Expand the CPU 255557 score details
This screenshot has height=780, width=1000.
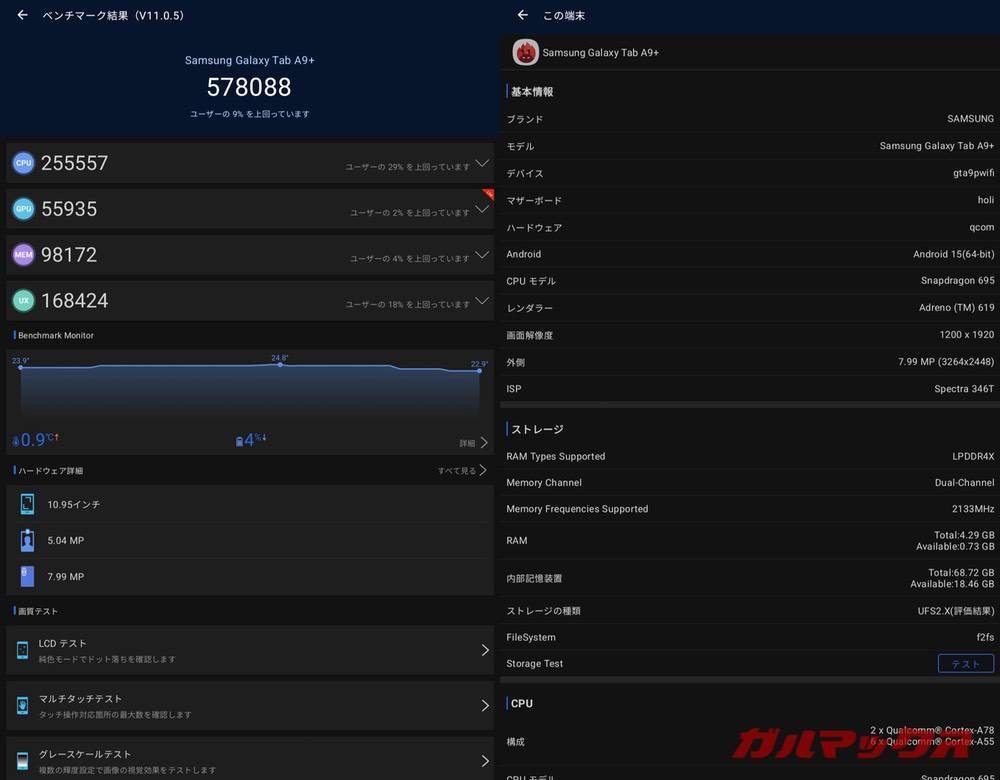[482, 163]
